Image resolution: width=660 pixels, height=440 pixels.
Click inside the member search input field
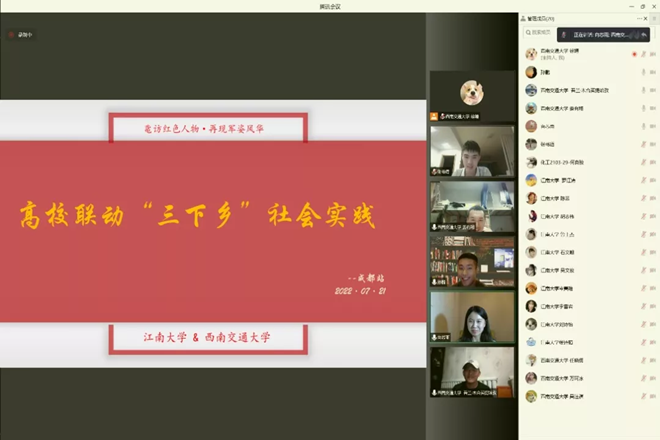tap(548, 34)
